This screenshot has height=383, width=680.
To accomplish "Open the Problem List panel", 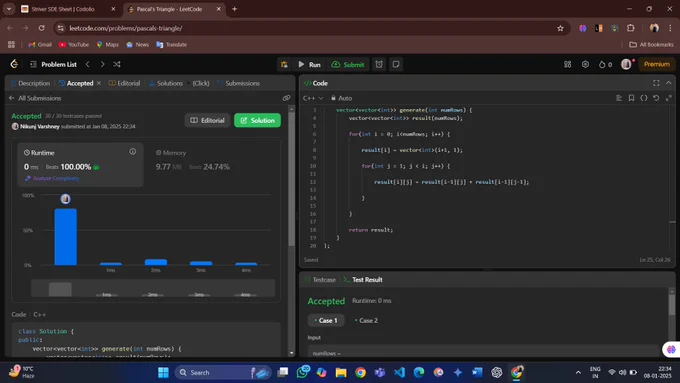I will tap(53, 64).
